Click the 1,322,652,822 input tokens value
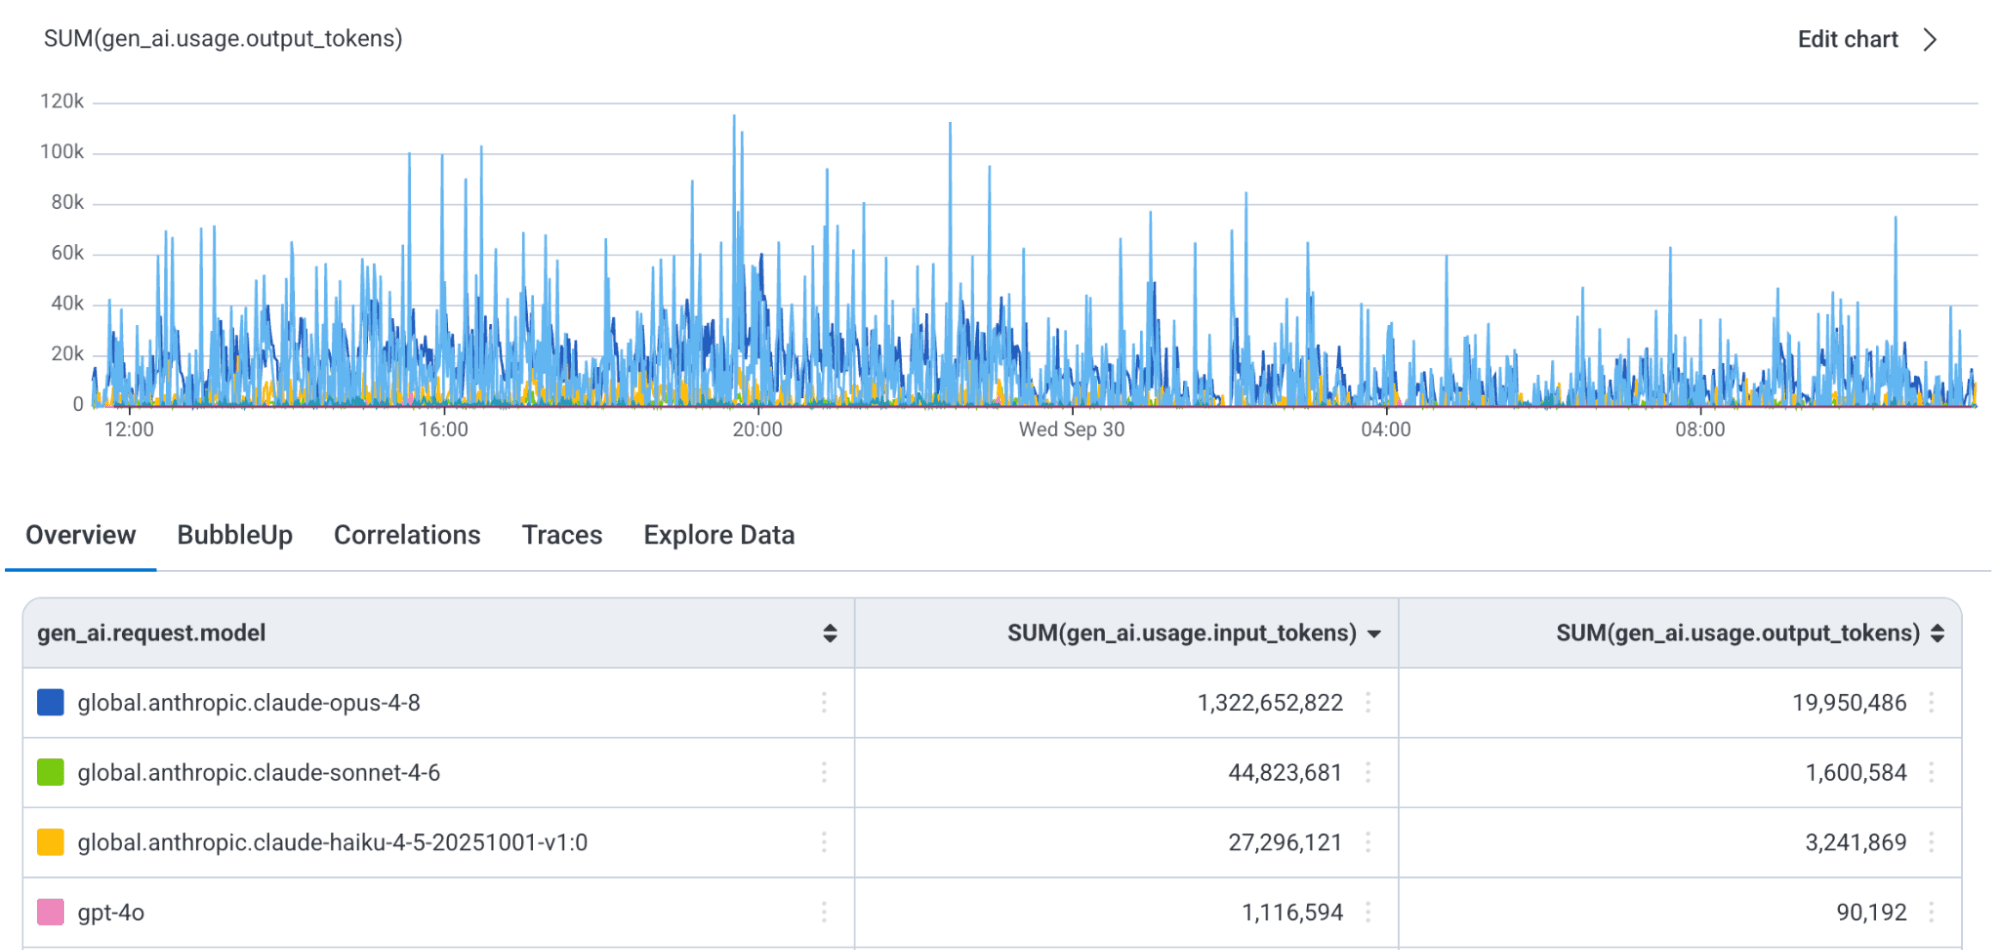The image size is (1999, 950). pos(1270,703)
